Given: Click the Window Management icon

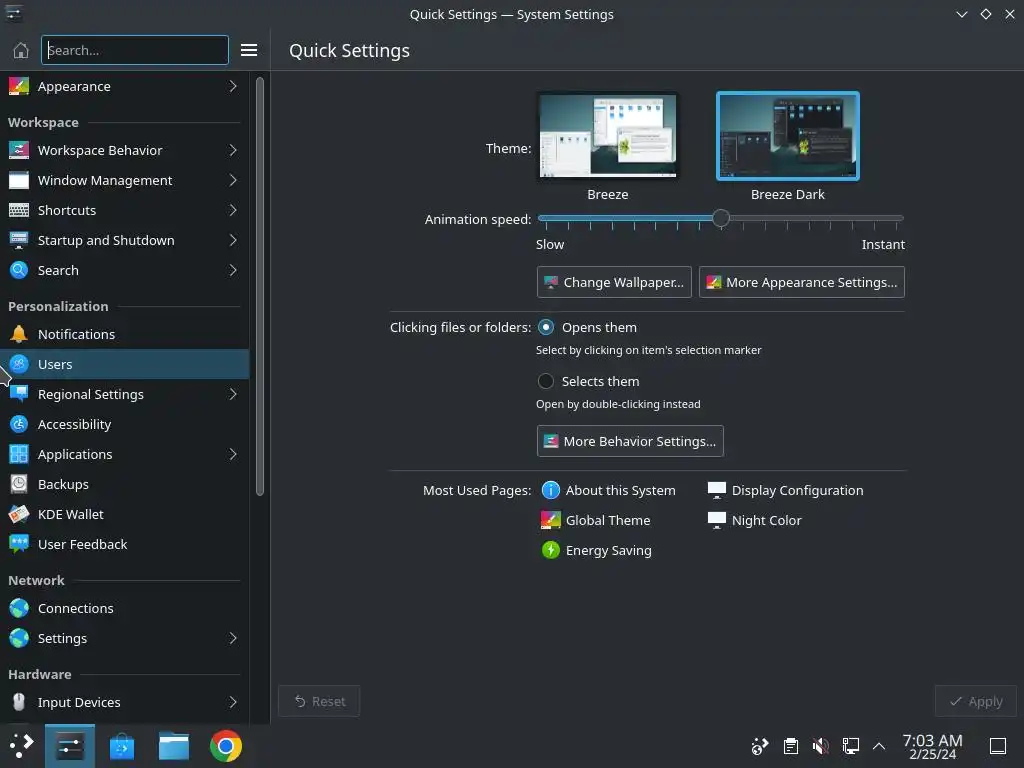Looking at the screenshot, I should click(x=19, y=180).
